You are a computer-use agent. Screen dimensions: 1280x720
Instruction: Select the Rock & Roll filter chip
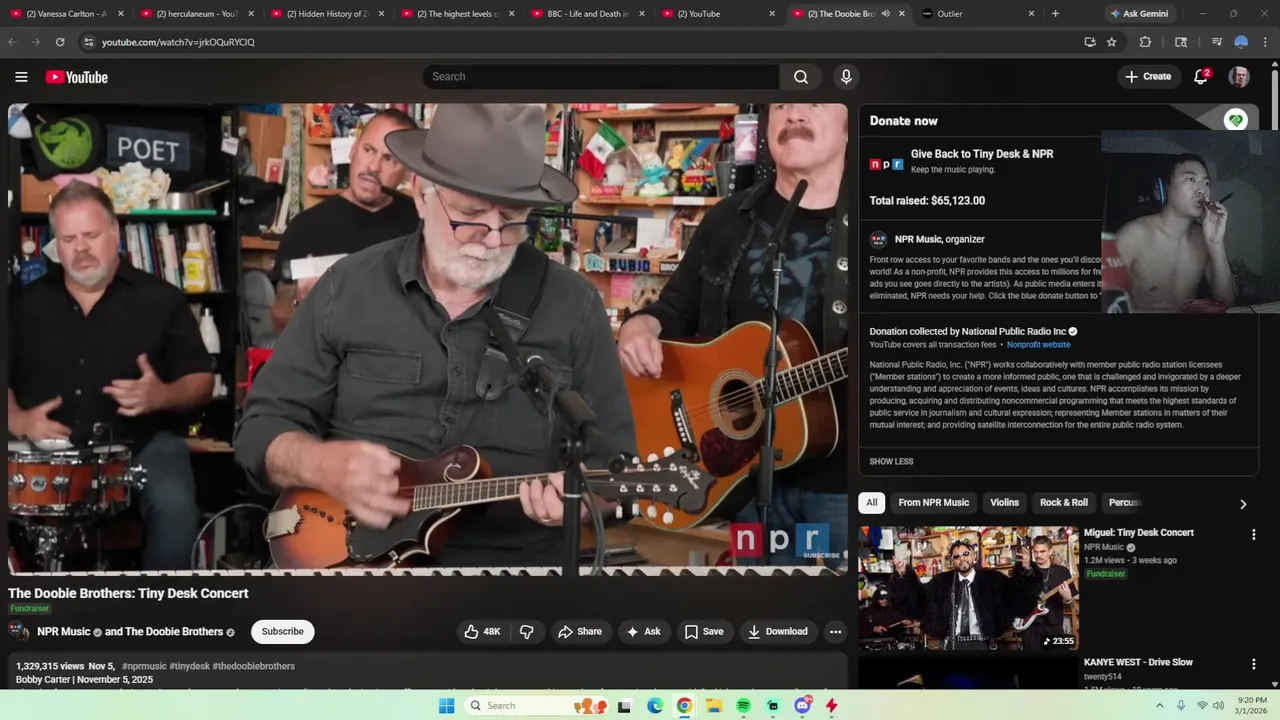[1063, 503]
